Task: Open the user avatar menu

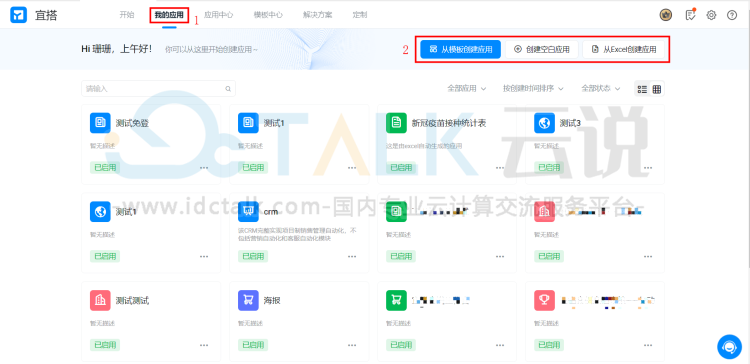Action: tap(665, 15)
